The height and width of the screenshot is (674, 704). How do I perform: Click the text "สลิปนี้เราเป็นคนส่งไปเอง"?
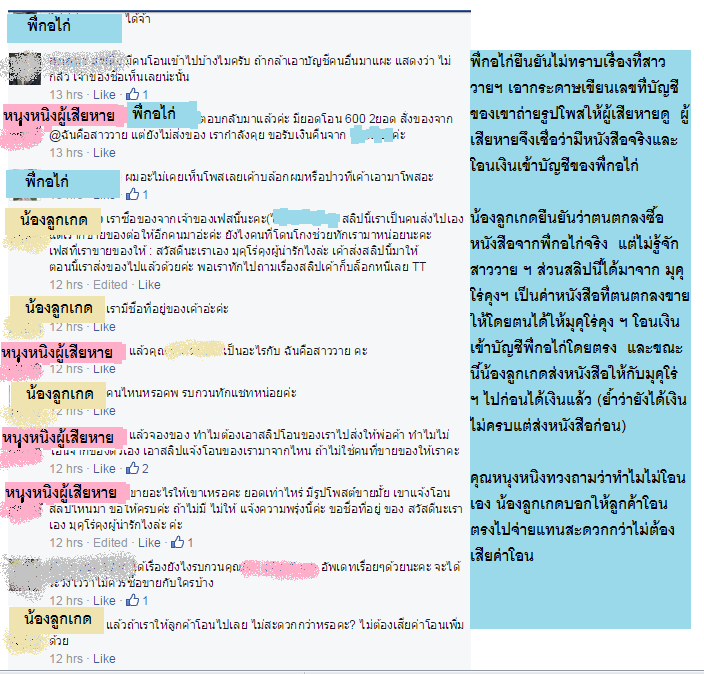click(x=402, y=219)
